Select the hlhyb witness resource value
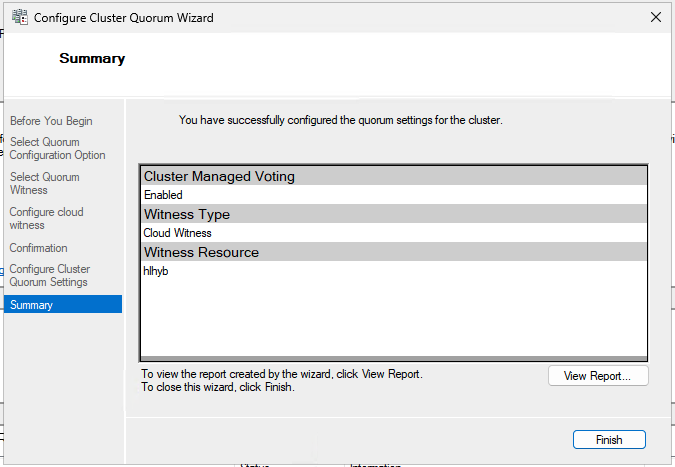Screen dimensions: 675x467 [156, 271]
